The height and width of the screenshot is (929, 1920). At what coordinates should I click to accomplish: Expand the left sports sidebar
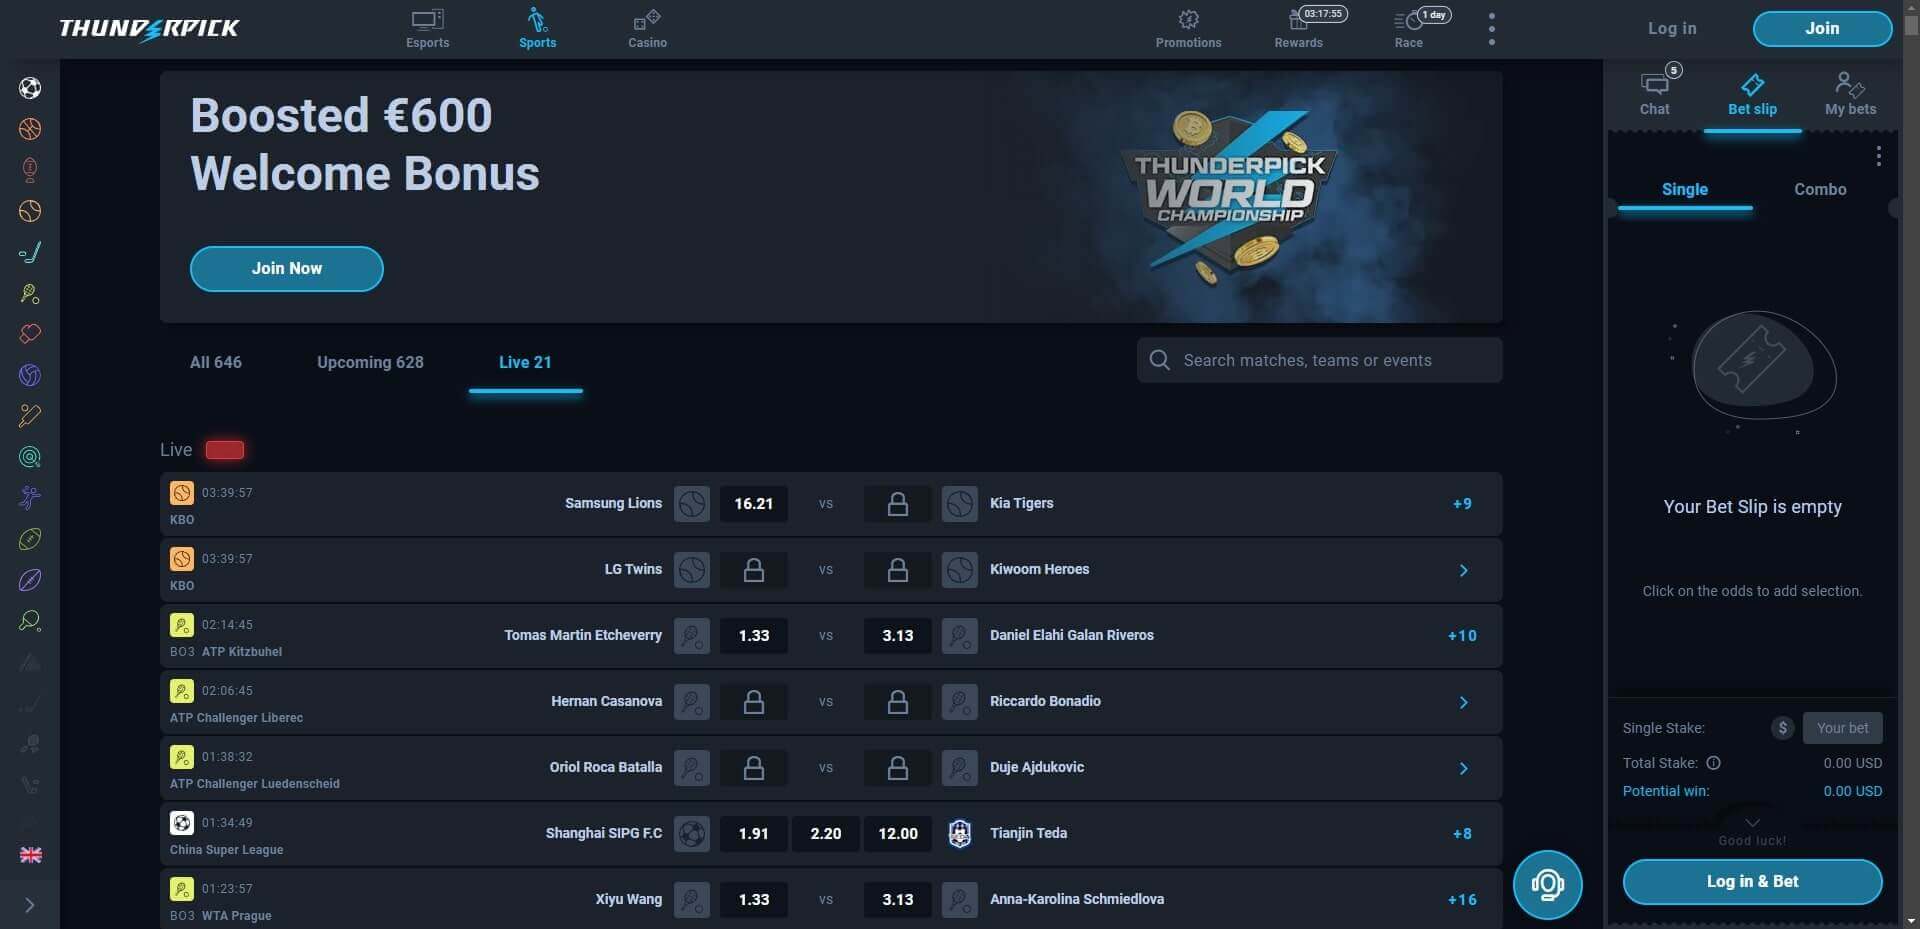[x=30, y=905]
